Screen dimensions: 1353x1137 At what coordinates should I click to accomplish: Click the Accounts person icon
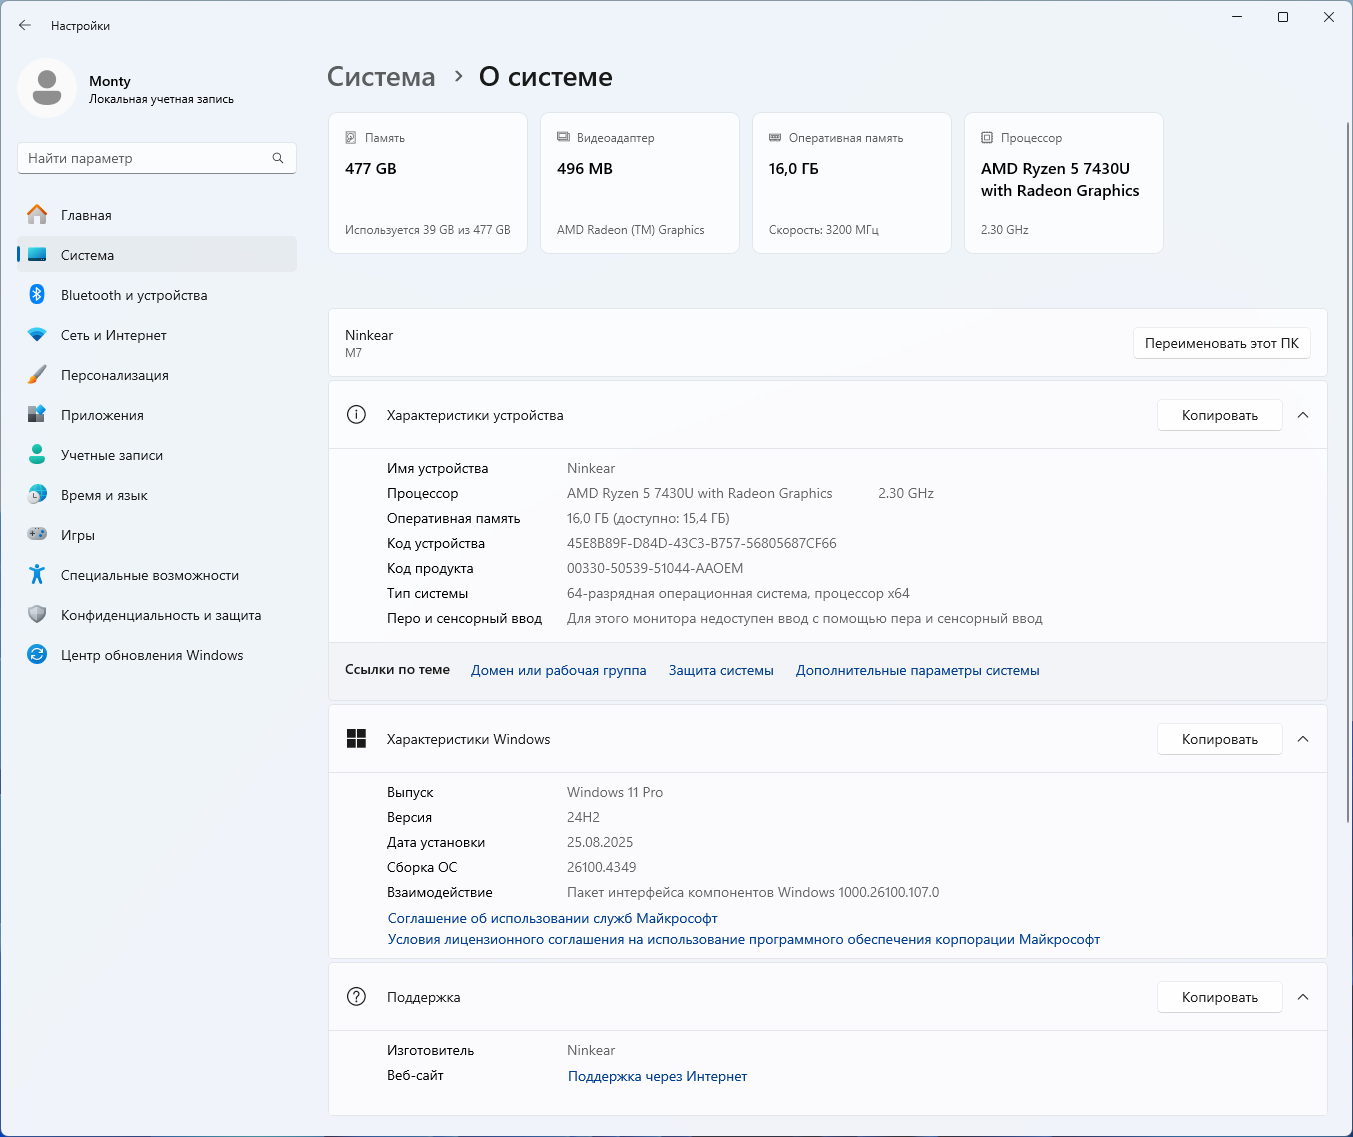point(37,455)
